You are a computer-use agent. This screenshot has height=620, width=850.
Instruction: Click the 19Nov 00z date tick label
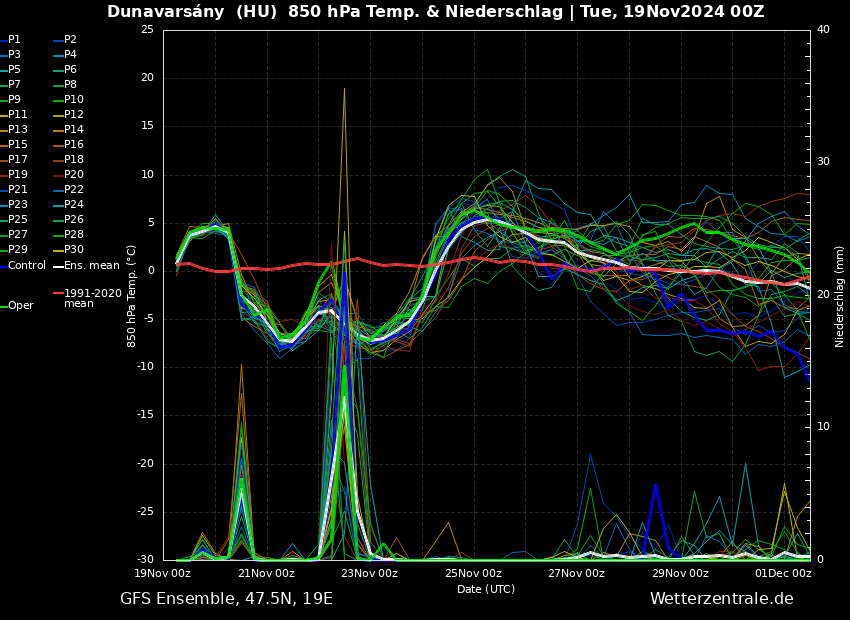pos(162,574)
